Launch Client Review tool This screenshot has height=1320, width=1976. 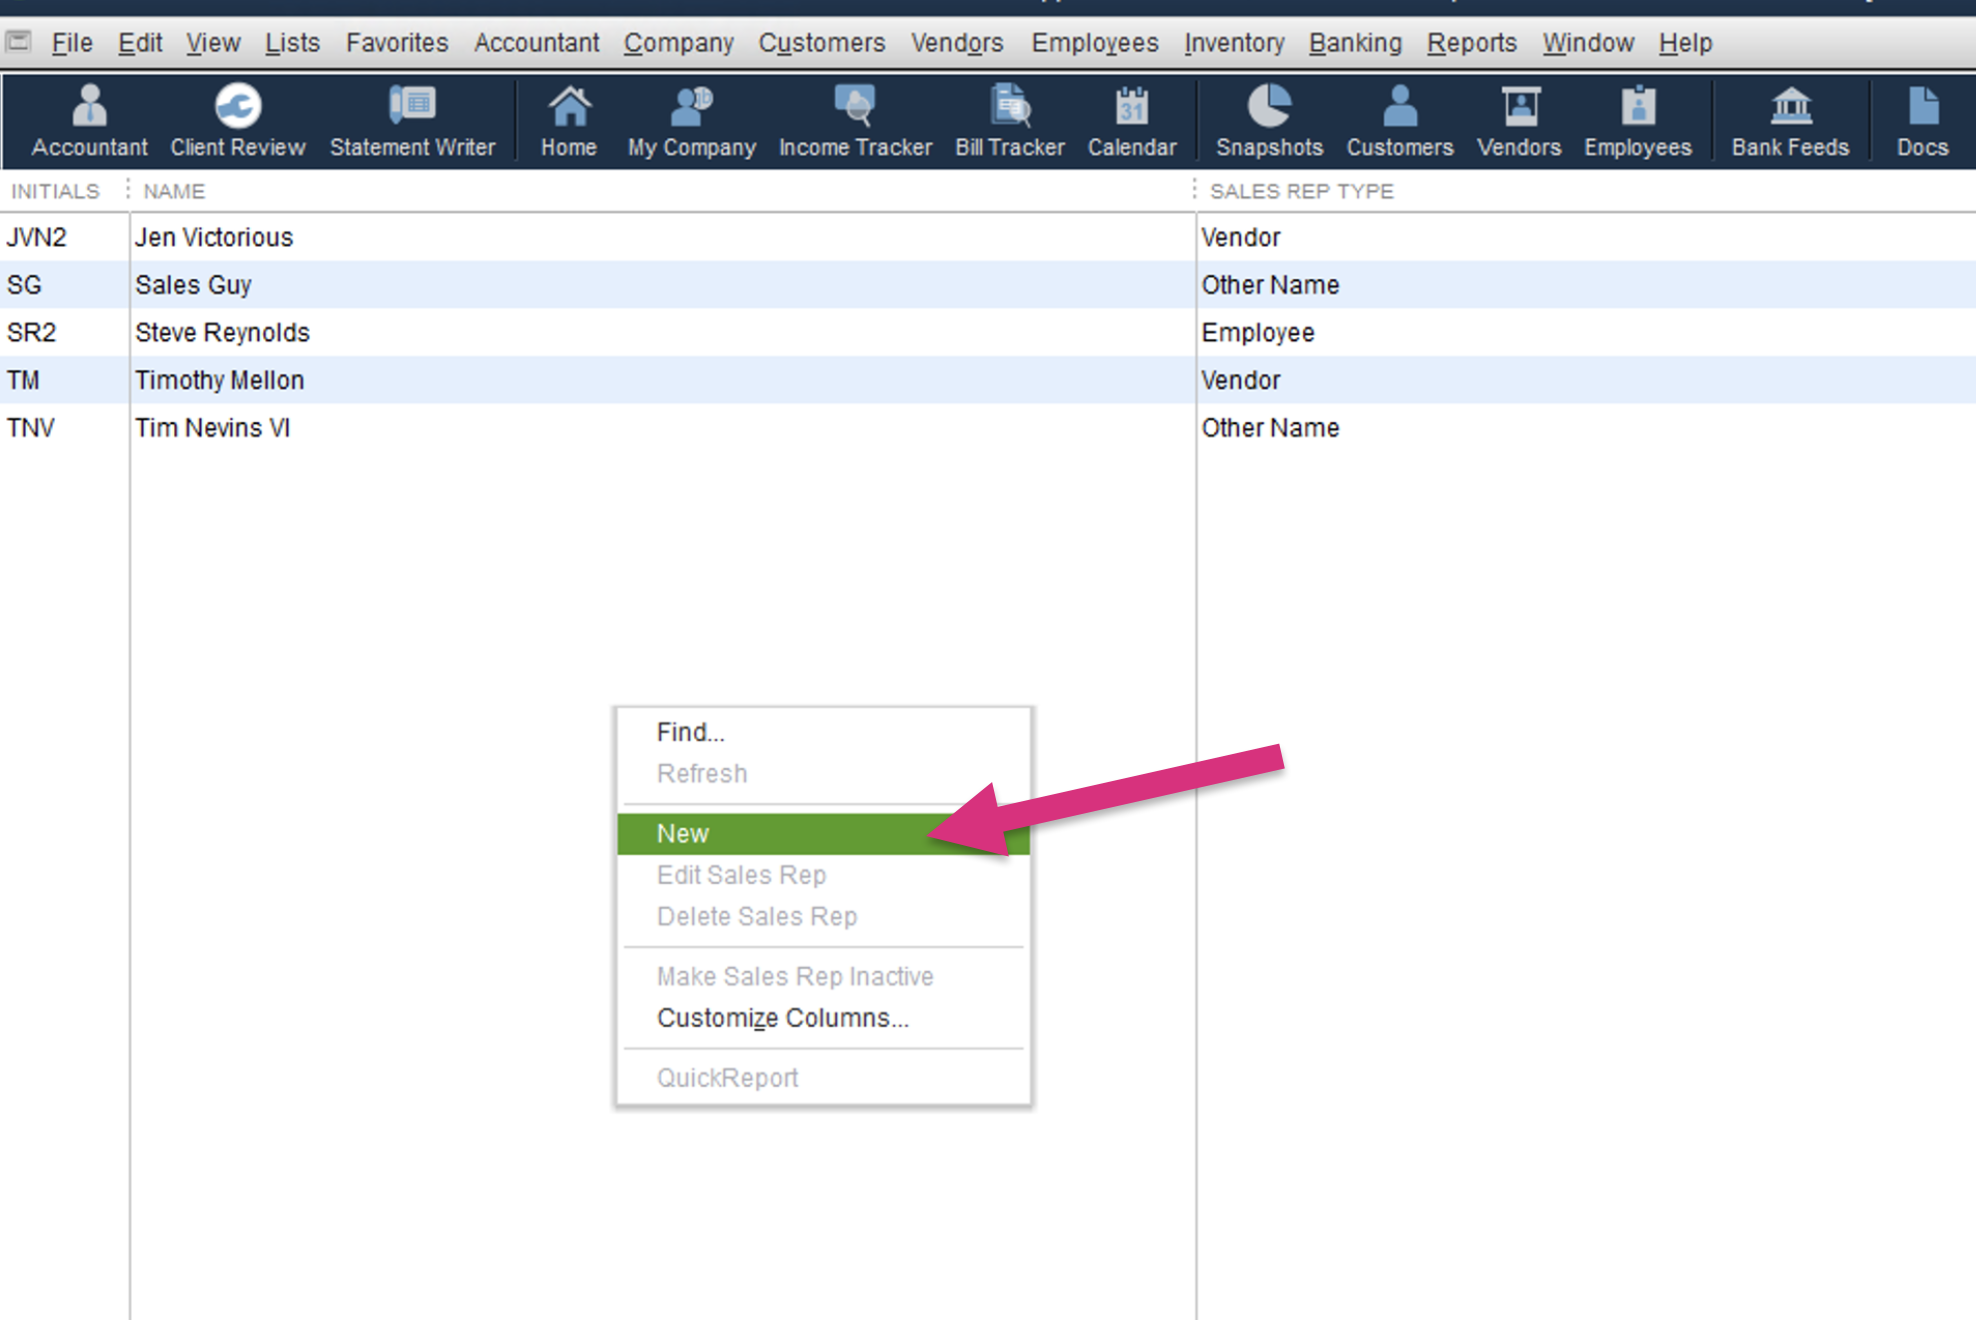pos(237,120)
